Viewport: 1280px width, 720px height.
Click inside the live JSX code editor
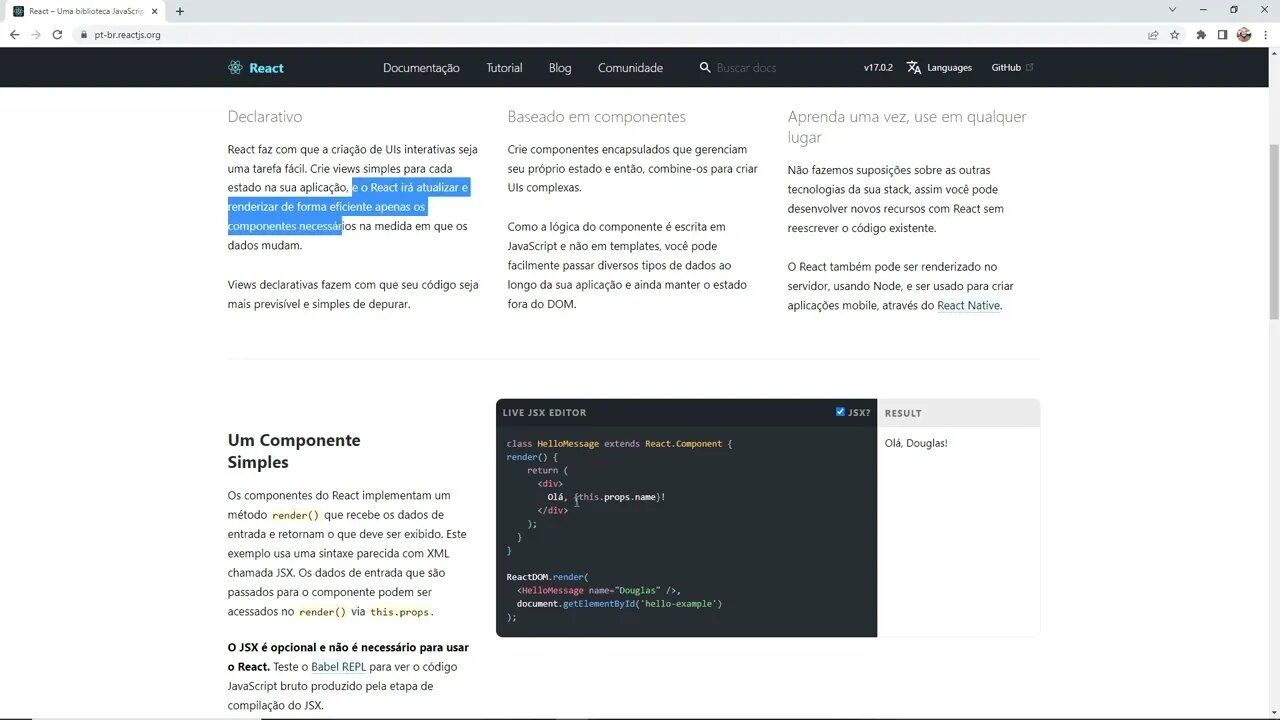[686, 530]
